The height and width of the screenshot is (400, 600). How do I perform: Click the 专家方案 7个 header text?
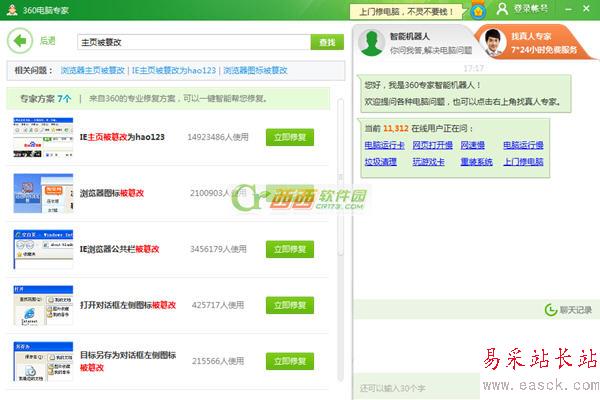[x=46, y=98]
